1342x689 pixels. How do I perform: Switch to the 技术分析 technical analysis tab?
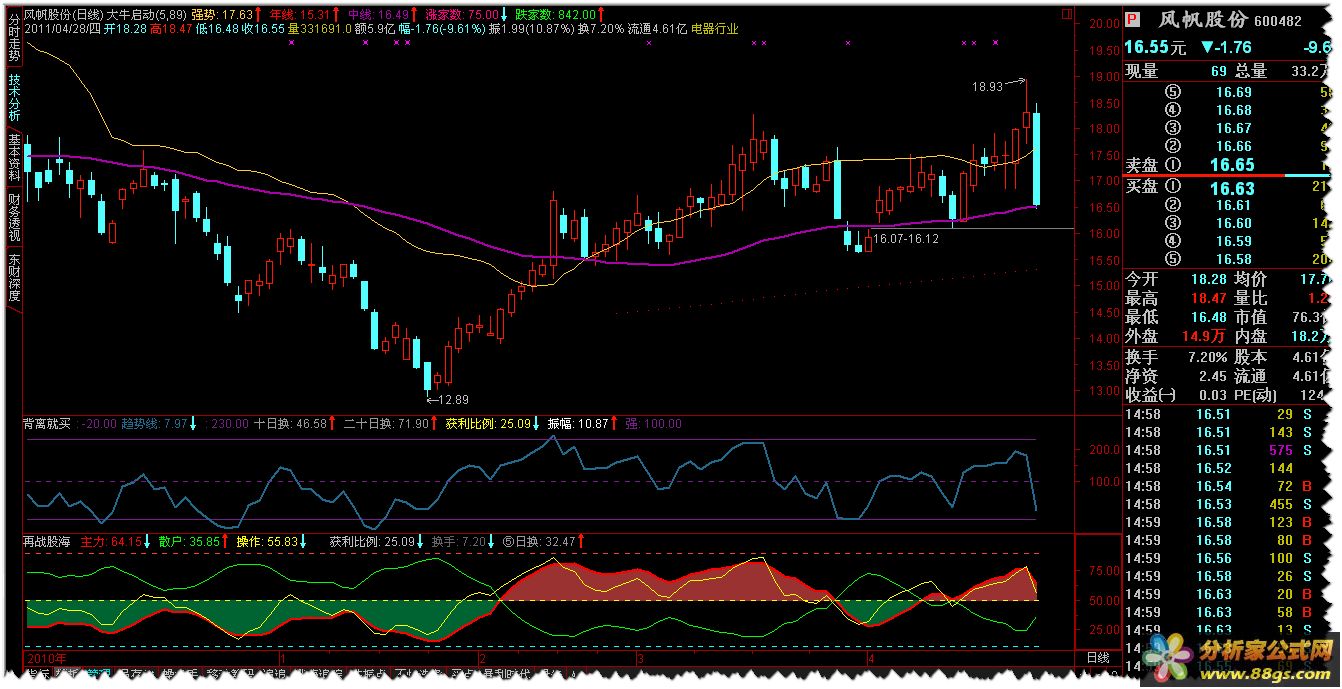13,97
